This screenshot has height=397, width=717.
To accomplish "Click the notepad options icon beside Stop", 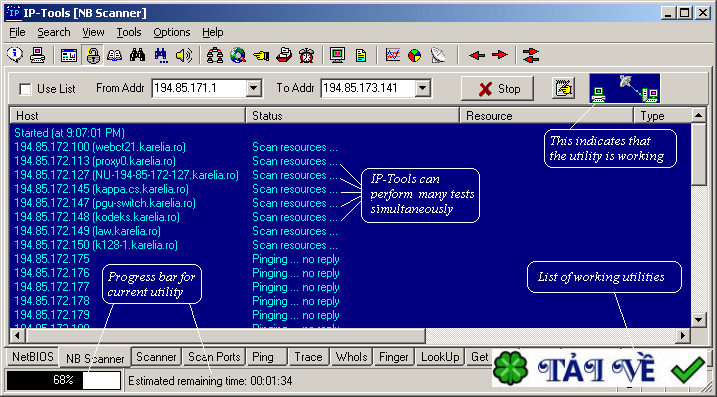I will tap(564, 88).
